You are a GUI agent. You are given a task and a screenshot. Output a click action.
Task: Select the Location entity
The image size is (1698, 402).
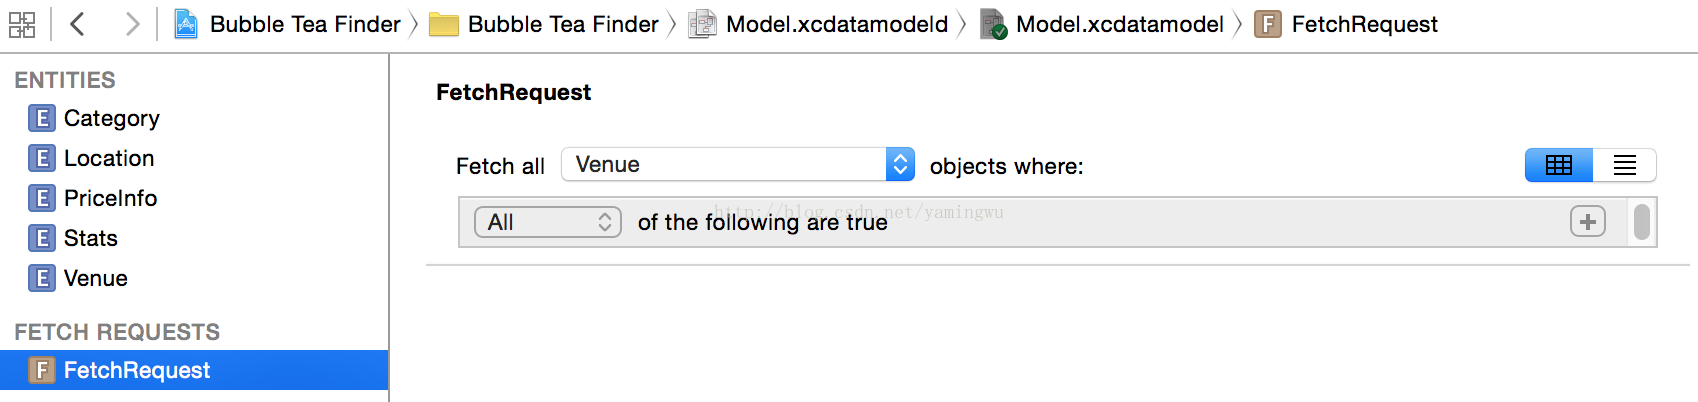(x=92, y=158)
